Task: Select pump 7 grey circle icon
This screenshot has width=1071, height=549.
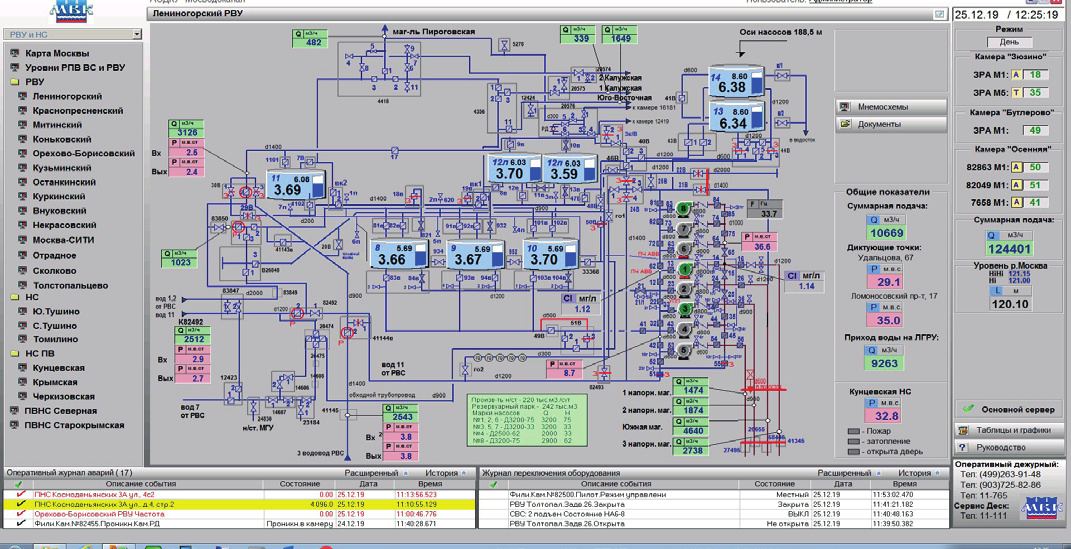Action: click(684, 229)
